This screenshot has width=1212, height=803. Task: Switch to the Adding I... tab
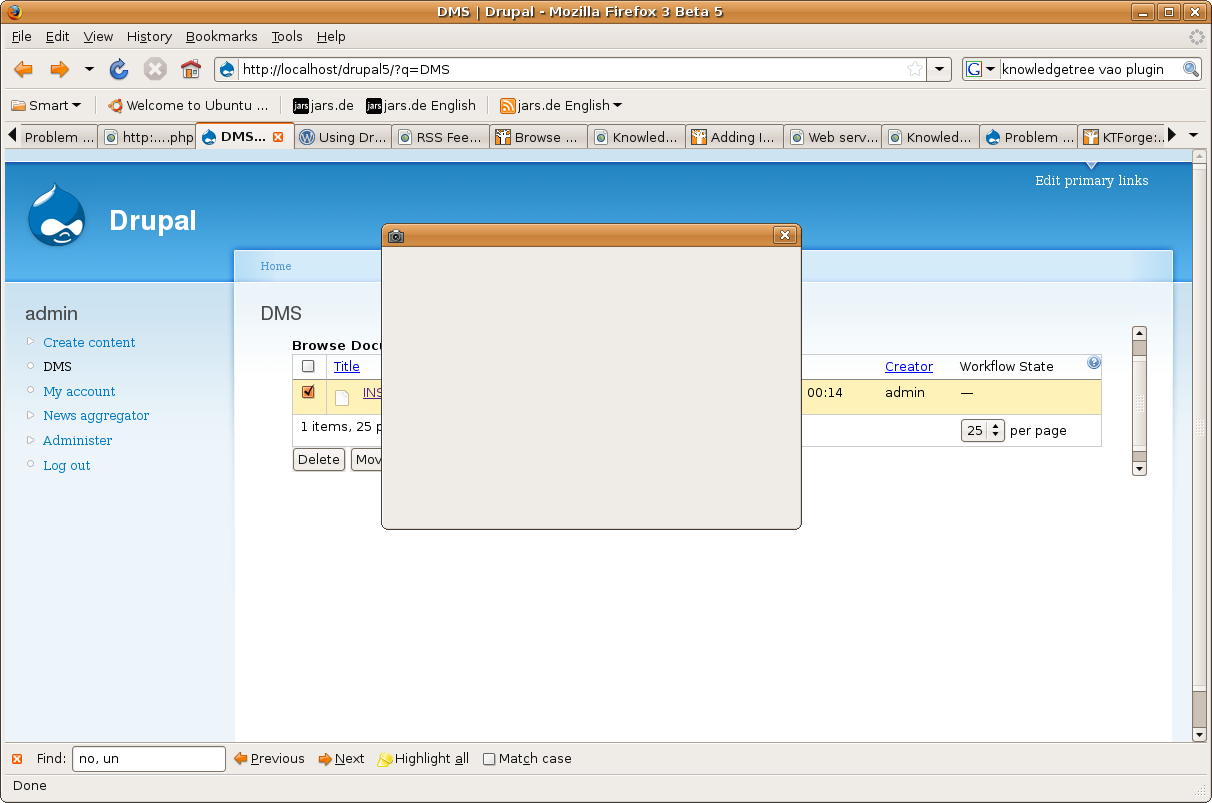(733, 137)
